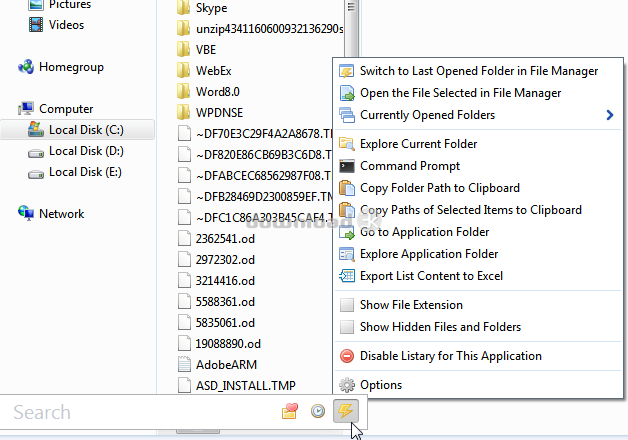Click the Listary recent history clock icon

pyautogui.click(x=318, y=411)
